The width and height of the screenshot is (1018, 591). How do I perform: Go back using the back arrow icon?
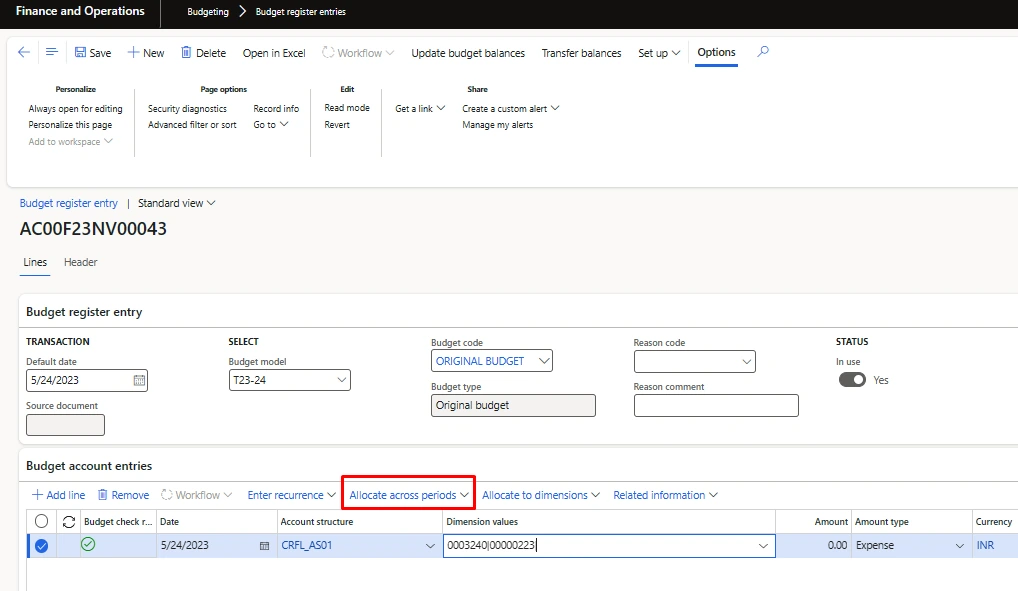(x=24, y=52)
